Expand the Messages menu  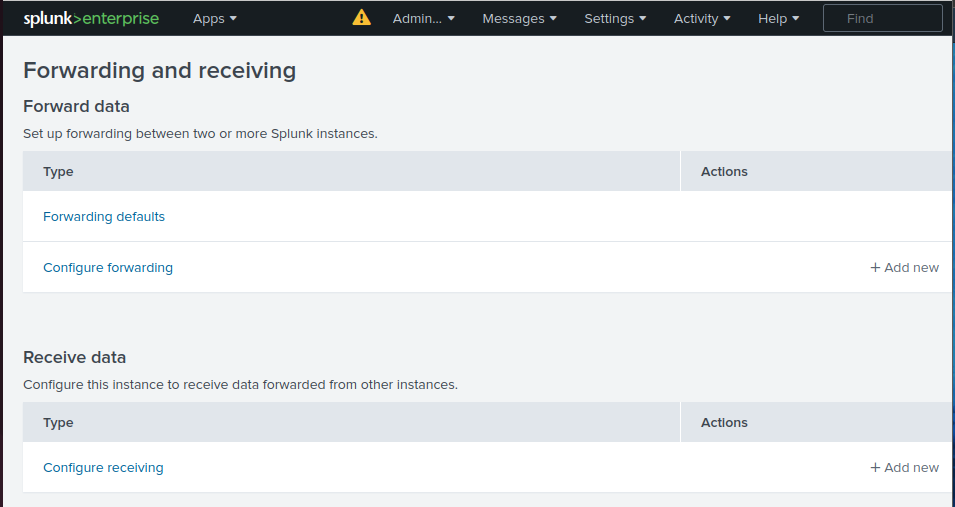(520, 18)
